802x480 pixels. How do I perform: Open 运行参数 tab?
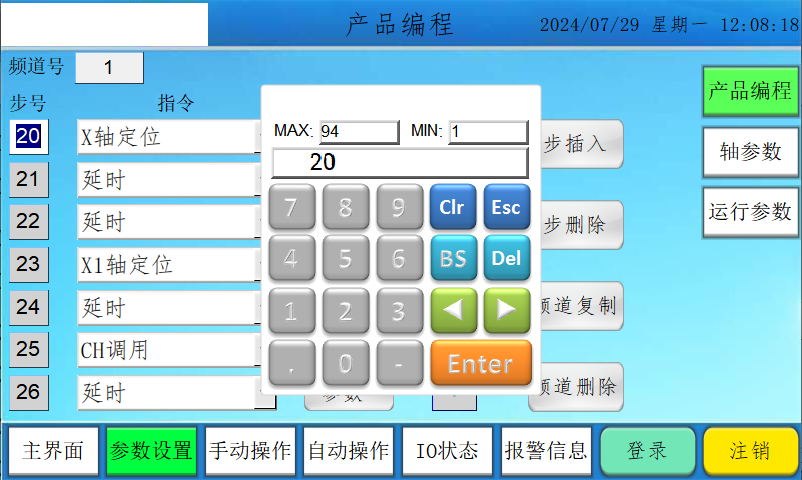click(750, 212)
